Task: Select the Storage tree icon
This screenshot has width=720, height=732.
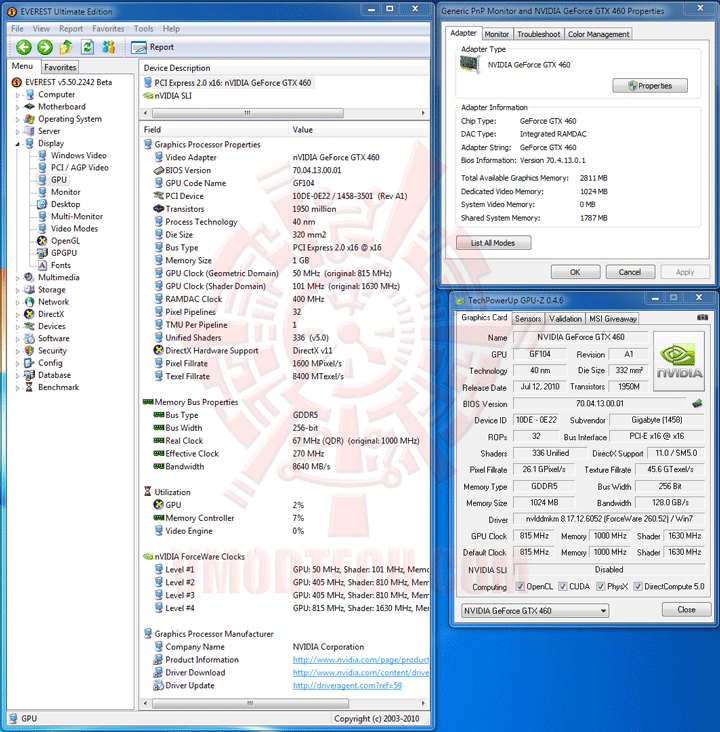Action: click(29, 289)
